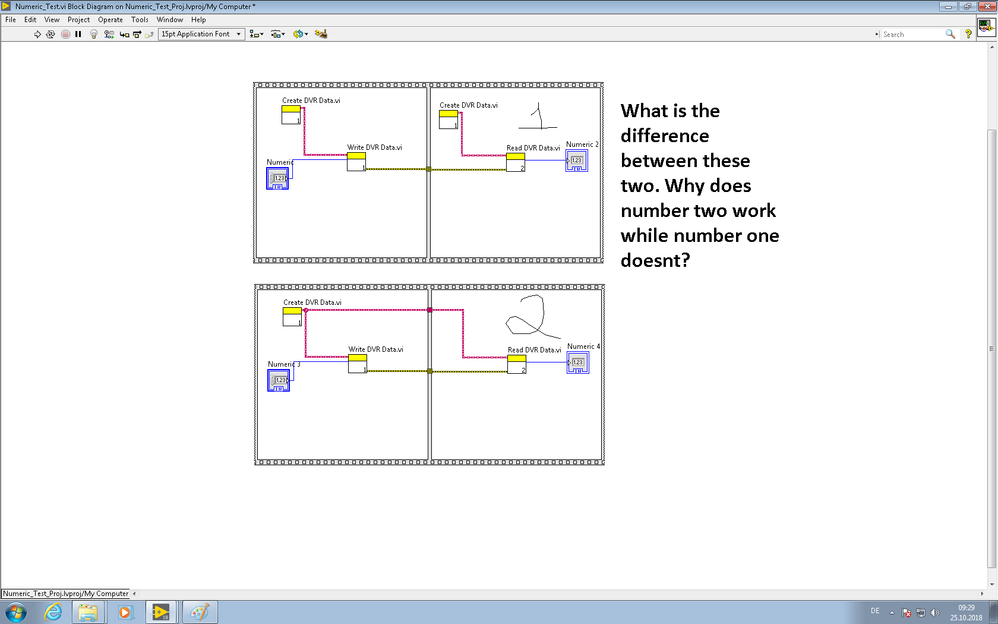Viewport: 998px width, 624px height.
Task: Select the Numeric control terminal
Action: (x=278, y=178)
